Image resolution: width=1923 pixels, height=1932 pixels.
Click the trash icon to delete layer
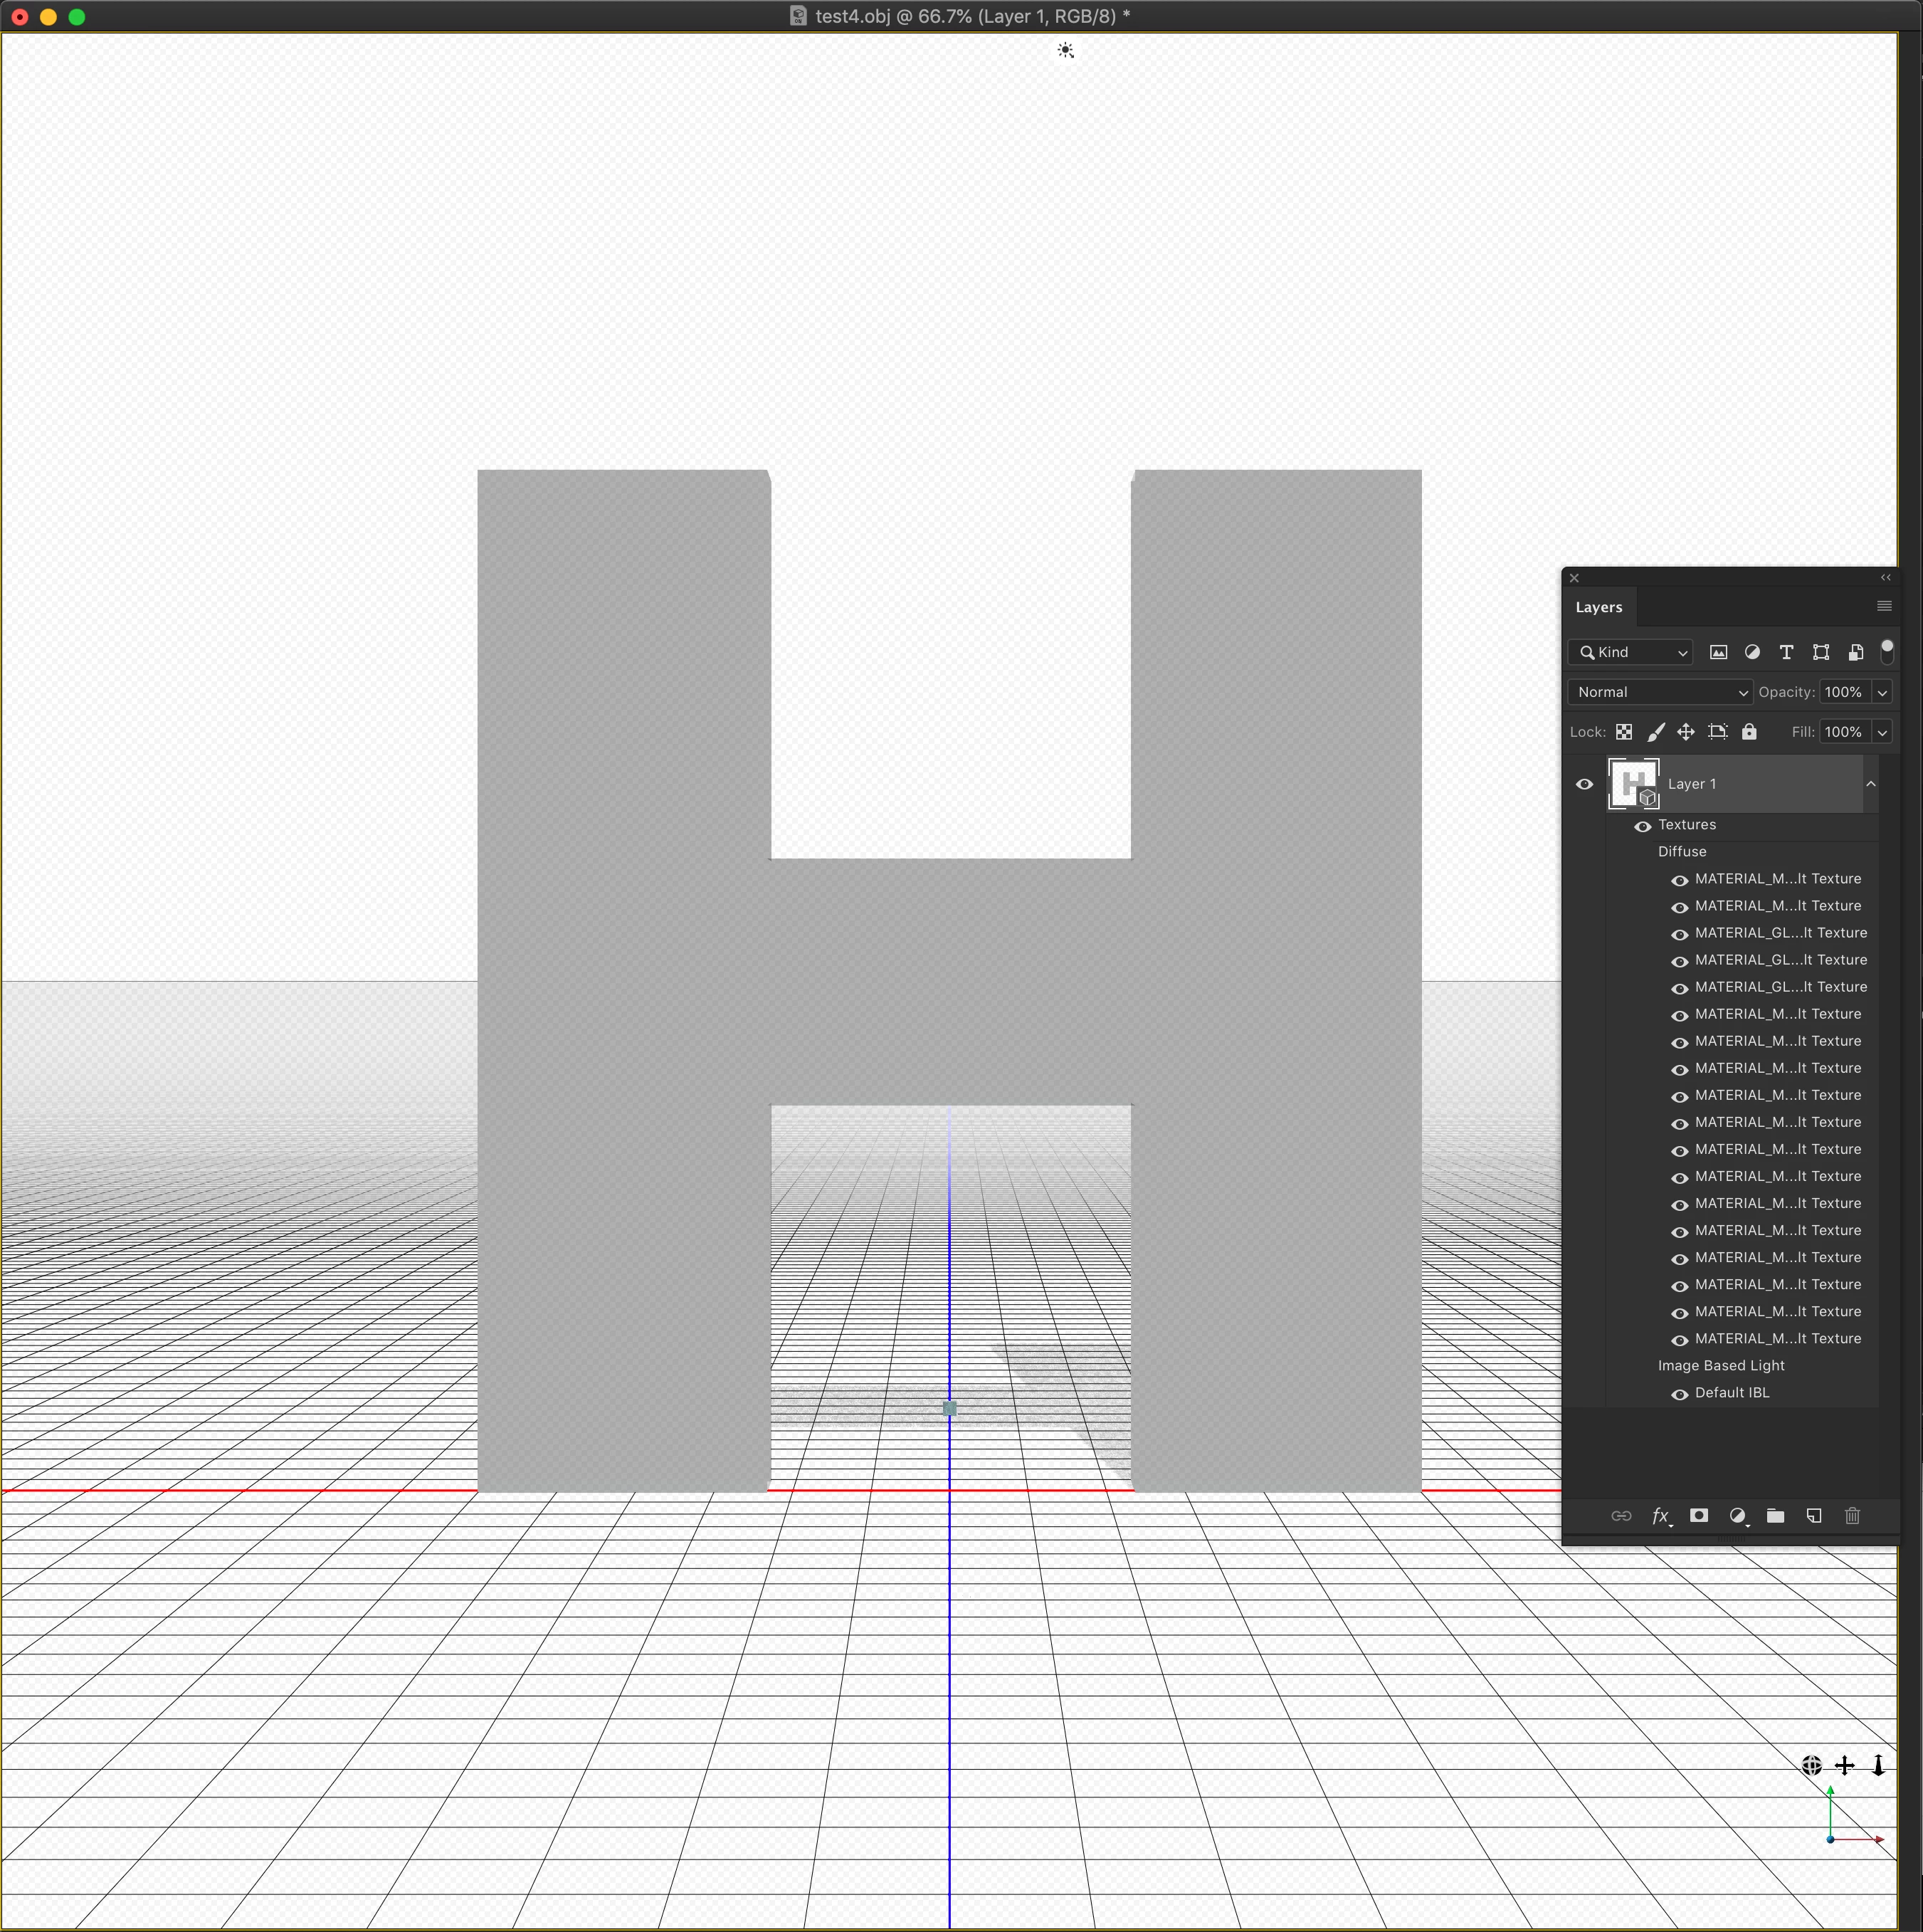click(x=1852, y=1516)
